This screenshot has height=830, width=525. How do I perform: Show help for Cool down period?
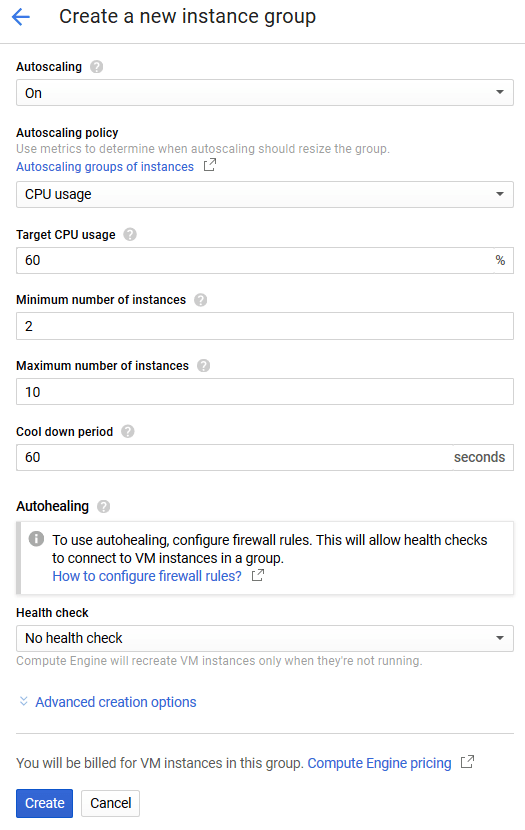click(128, 431)
